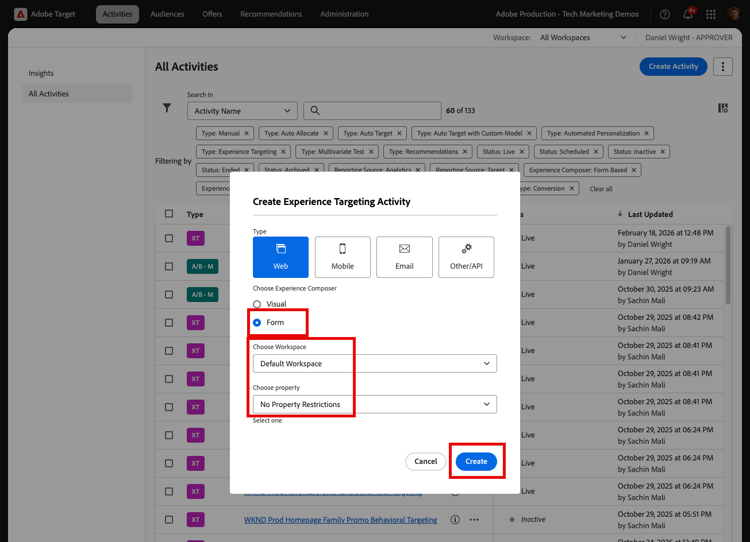The width and height of the screenshot is (750, 542).
Task: Remove the Type: Manual filter chip
Action: pos(246,133)
